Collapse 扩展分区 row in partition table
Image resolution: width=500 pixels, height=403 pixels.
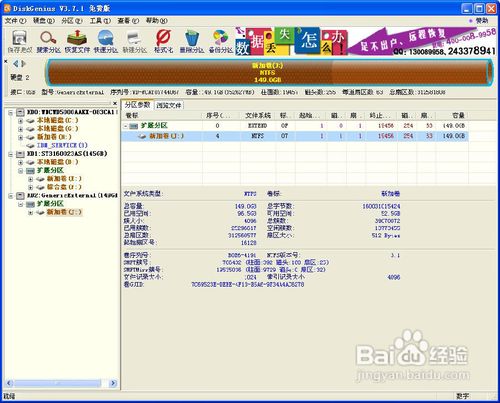click(x=126, y=126)
